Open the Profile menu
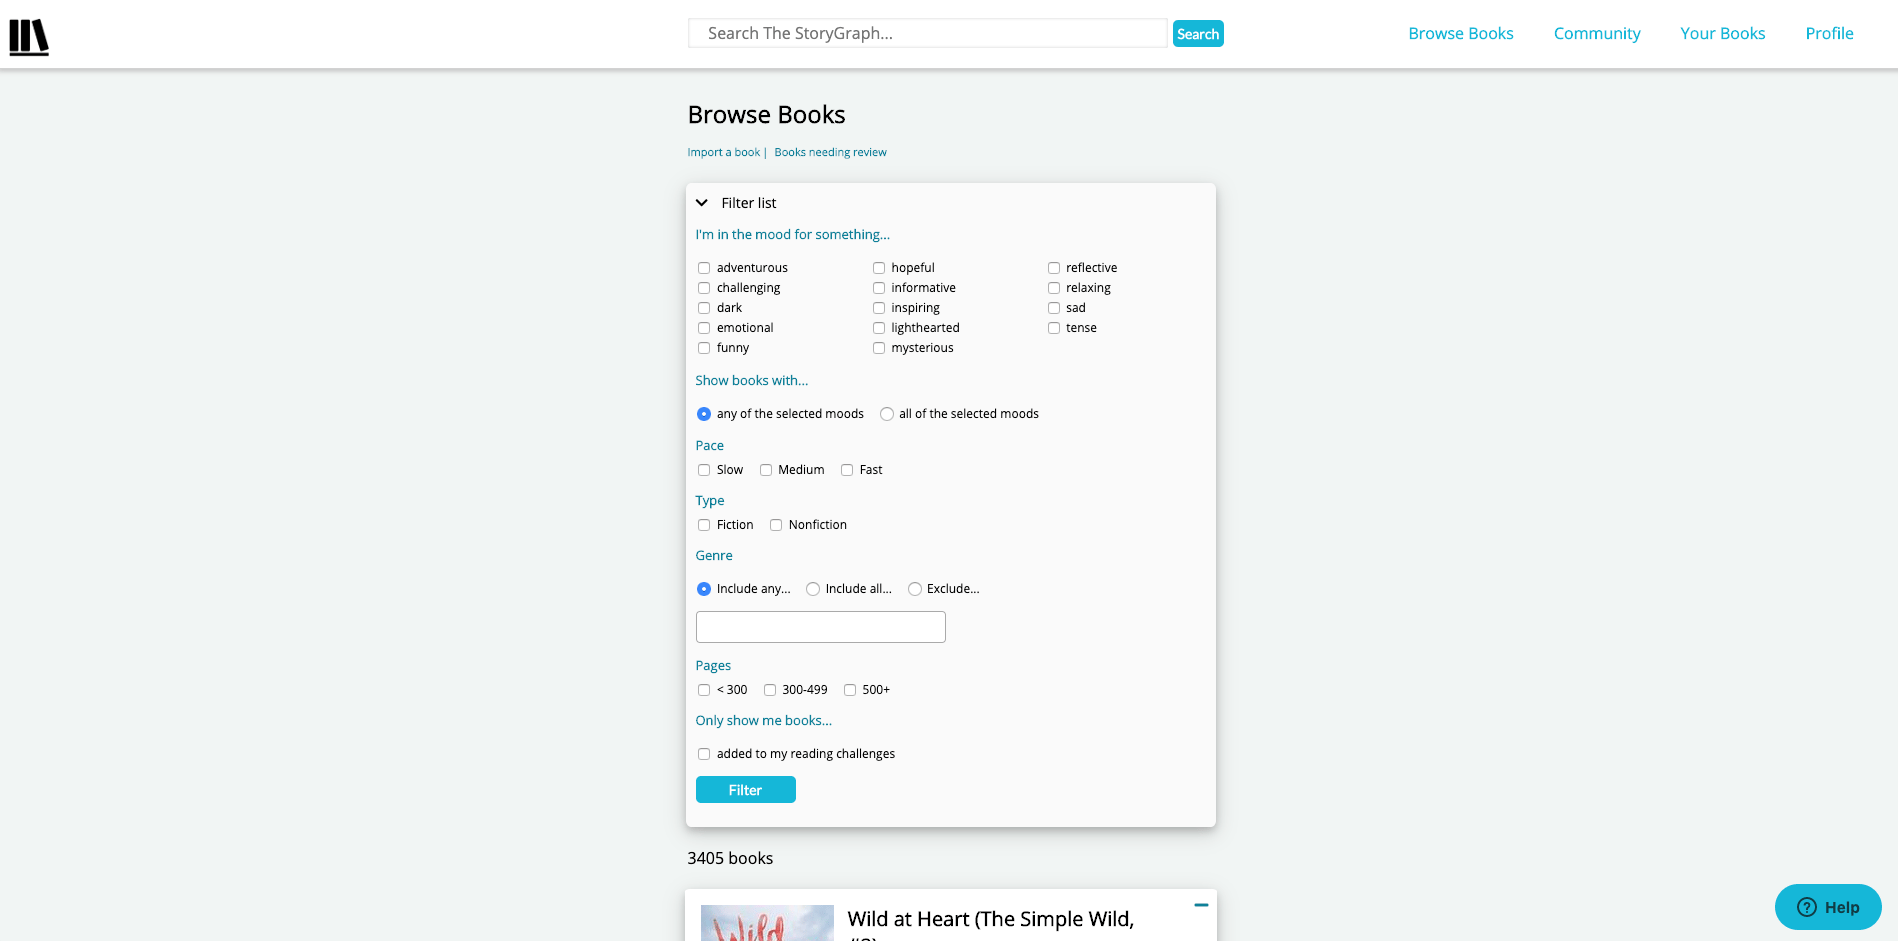Viewport: 1898px width, 941px height. [x=1830, y=33]
